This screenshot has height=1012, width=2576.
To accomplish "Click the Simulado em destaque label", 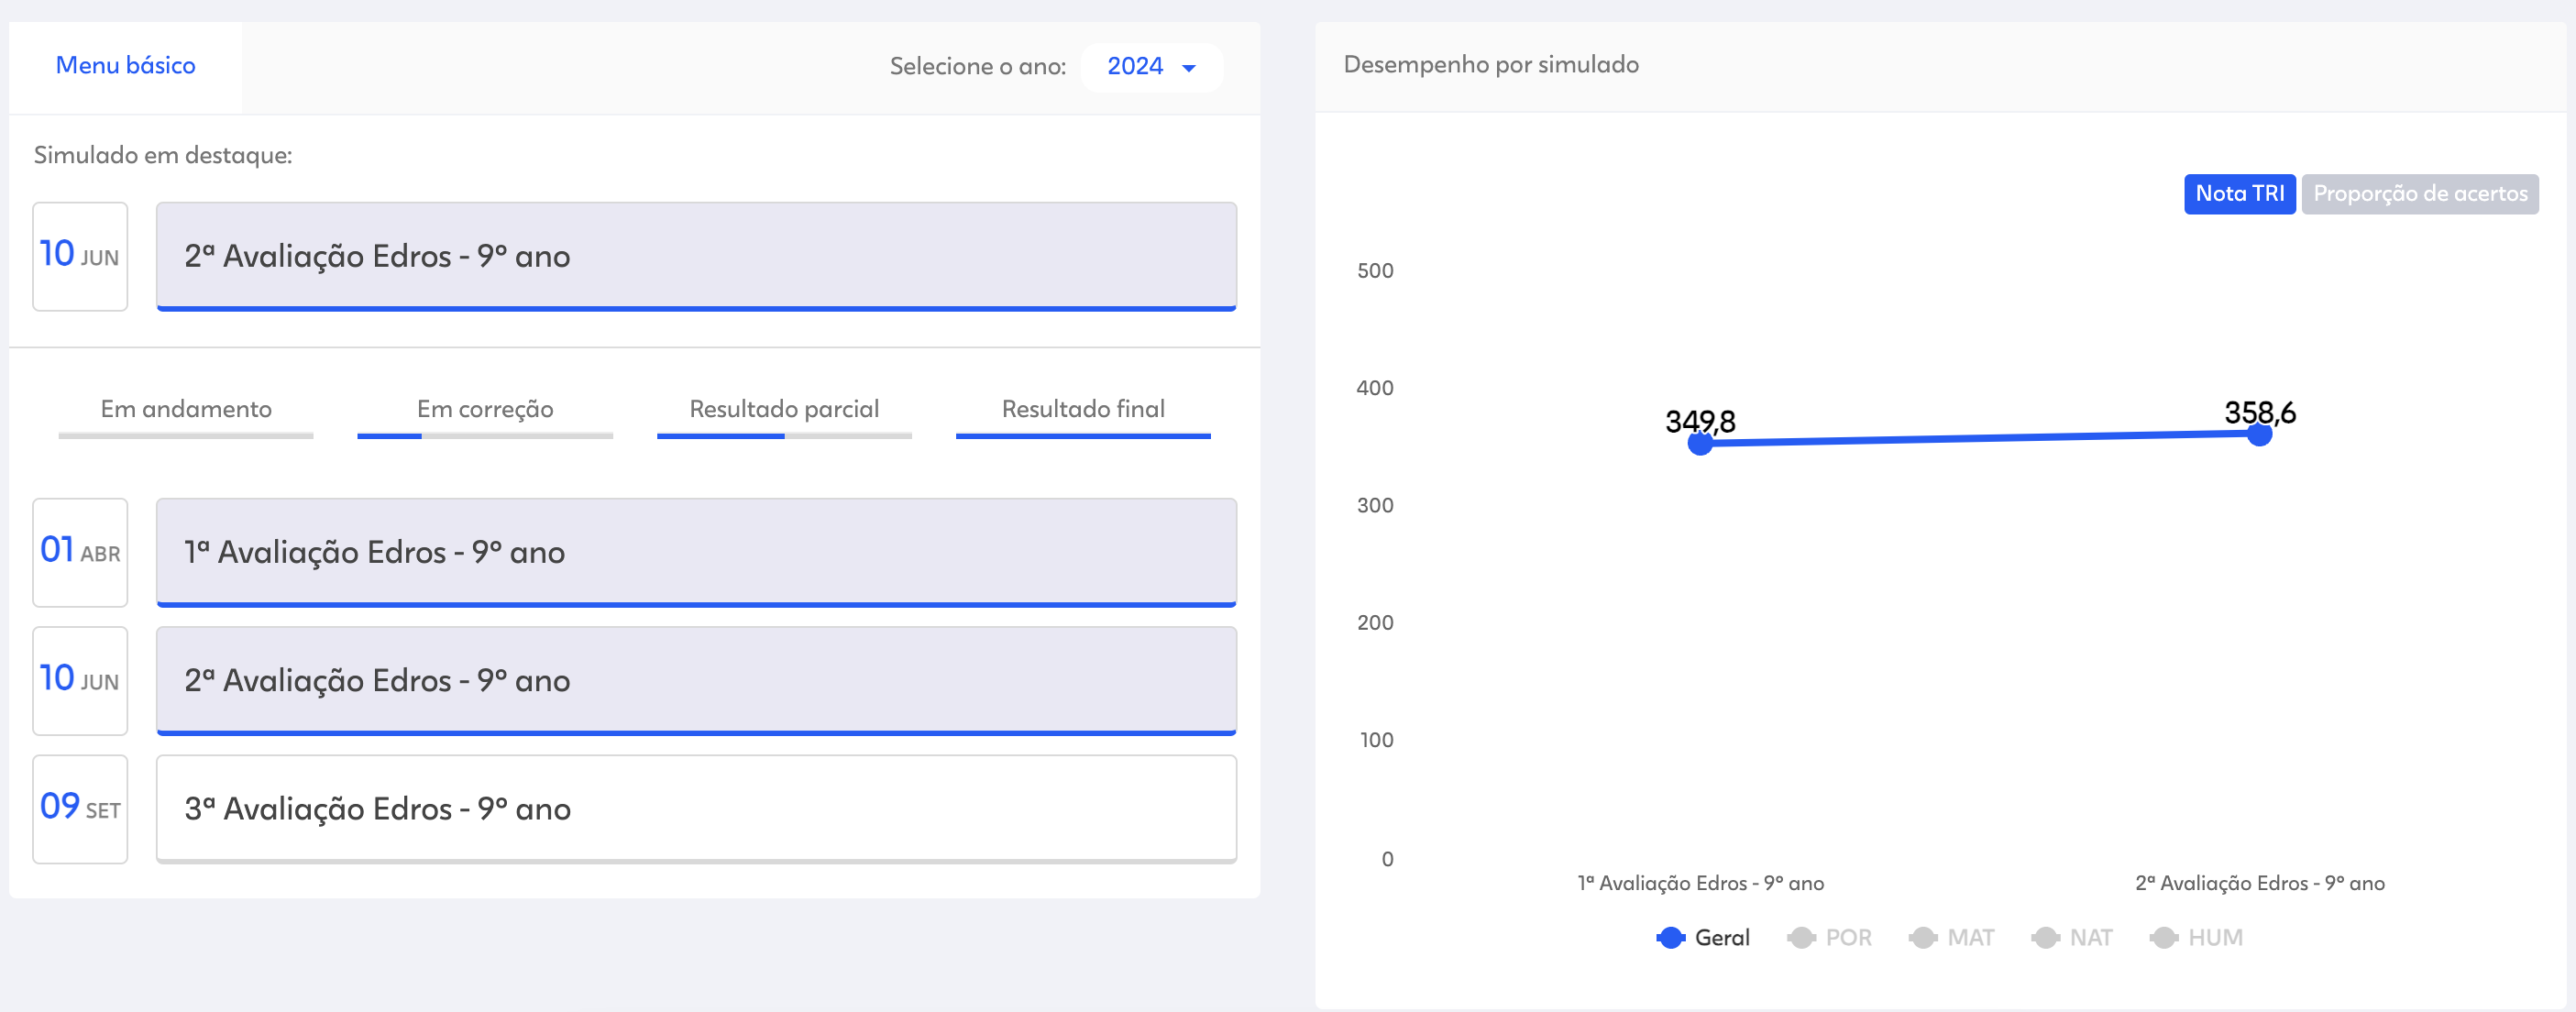I will [163, 155].
